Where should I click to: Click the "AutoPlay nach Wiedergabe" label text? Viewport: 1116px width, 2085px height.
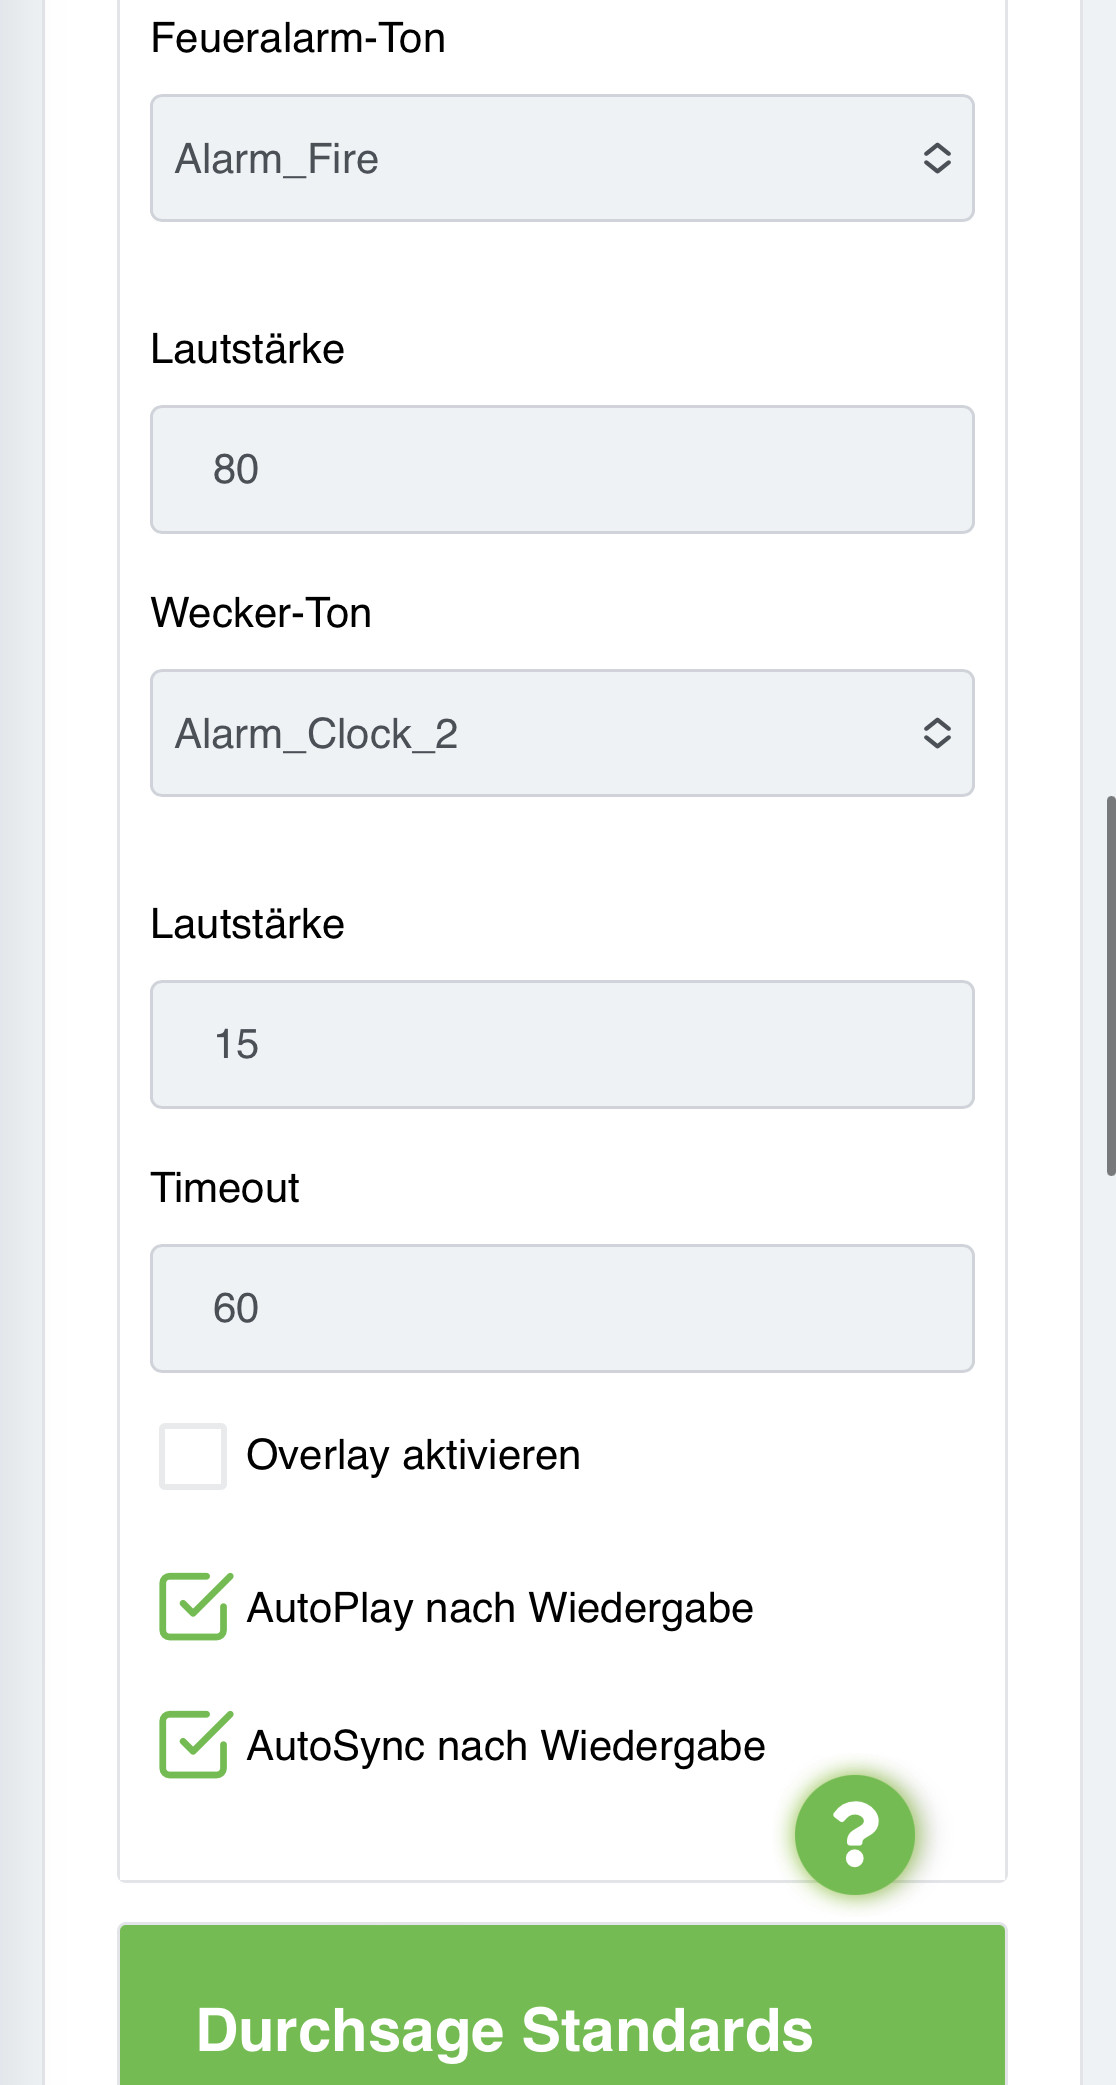click(x=500, y=1608)
